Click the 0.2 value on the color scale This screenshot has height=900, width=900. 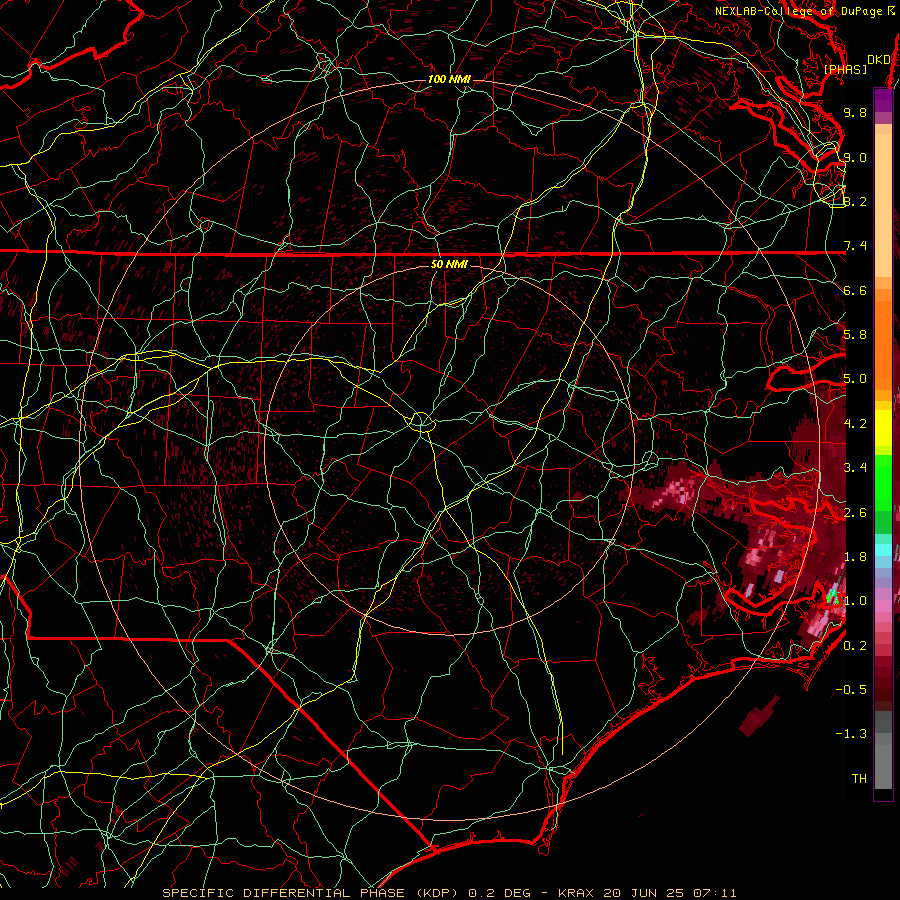tap(855, 646)
